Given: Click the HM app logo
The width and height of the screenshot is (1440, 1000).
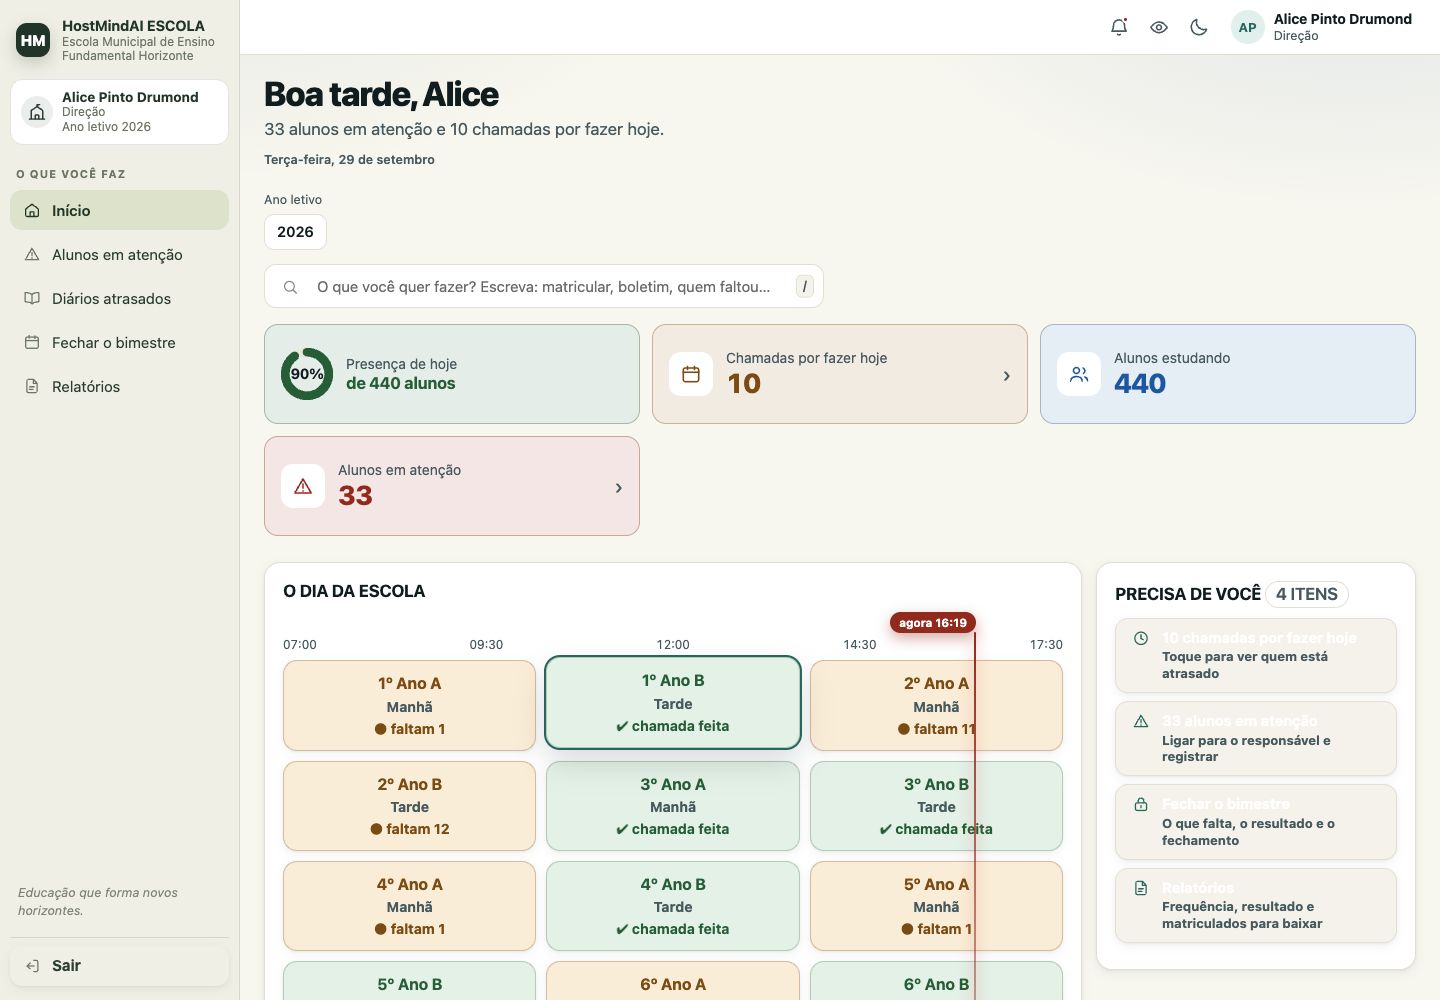Looking at the screenshot, I should pyautogui.click(x=33, y=40).
